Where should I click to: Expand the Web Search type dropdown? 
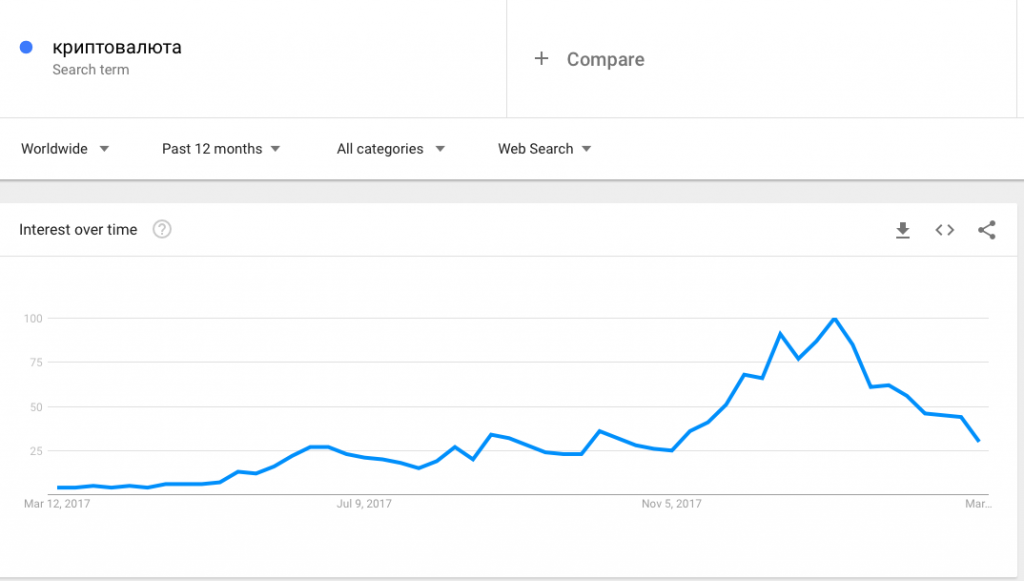pos(544,149)
